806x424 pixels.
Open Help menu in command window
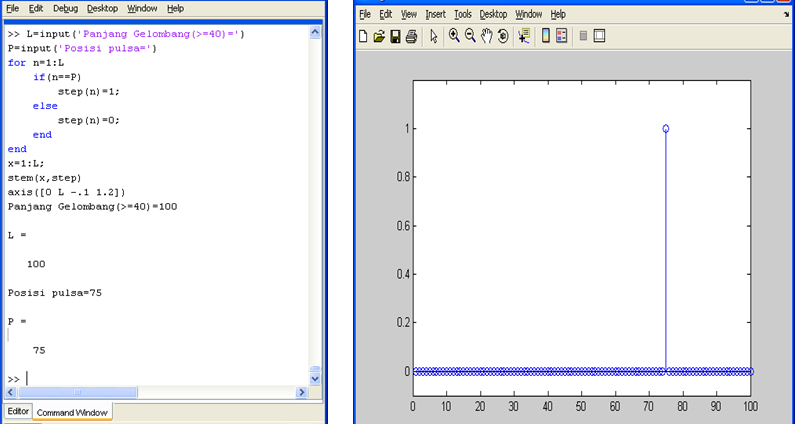(175, 8)
